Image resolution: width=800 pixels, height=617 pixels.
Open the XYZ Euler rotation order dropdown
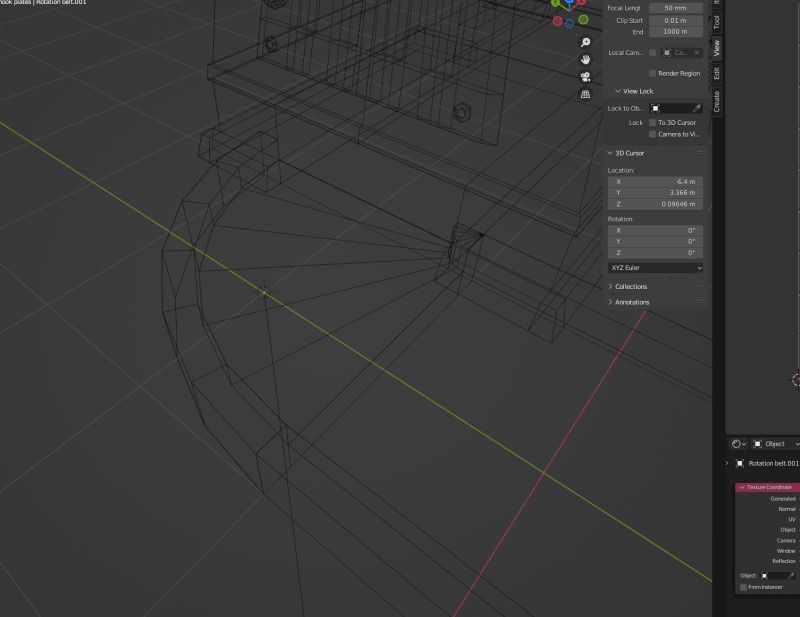pyautogui.click(x=655, y=267)
